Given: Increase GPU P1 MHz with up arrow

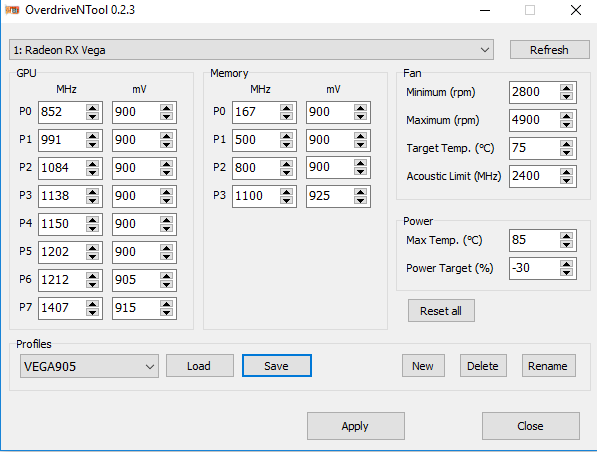Looking at the screenshot, I should click(92, 136).
